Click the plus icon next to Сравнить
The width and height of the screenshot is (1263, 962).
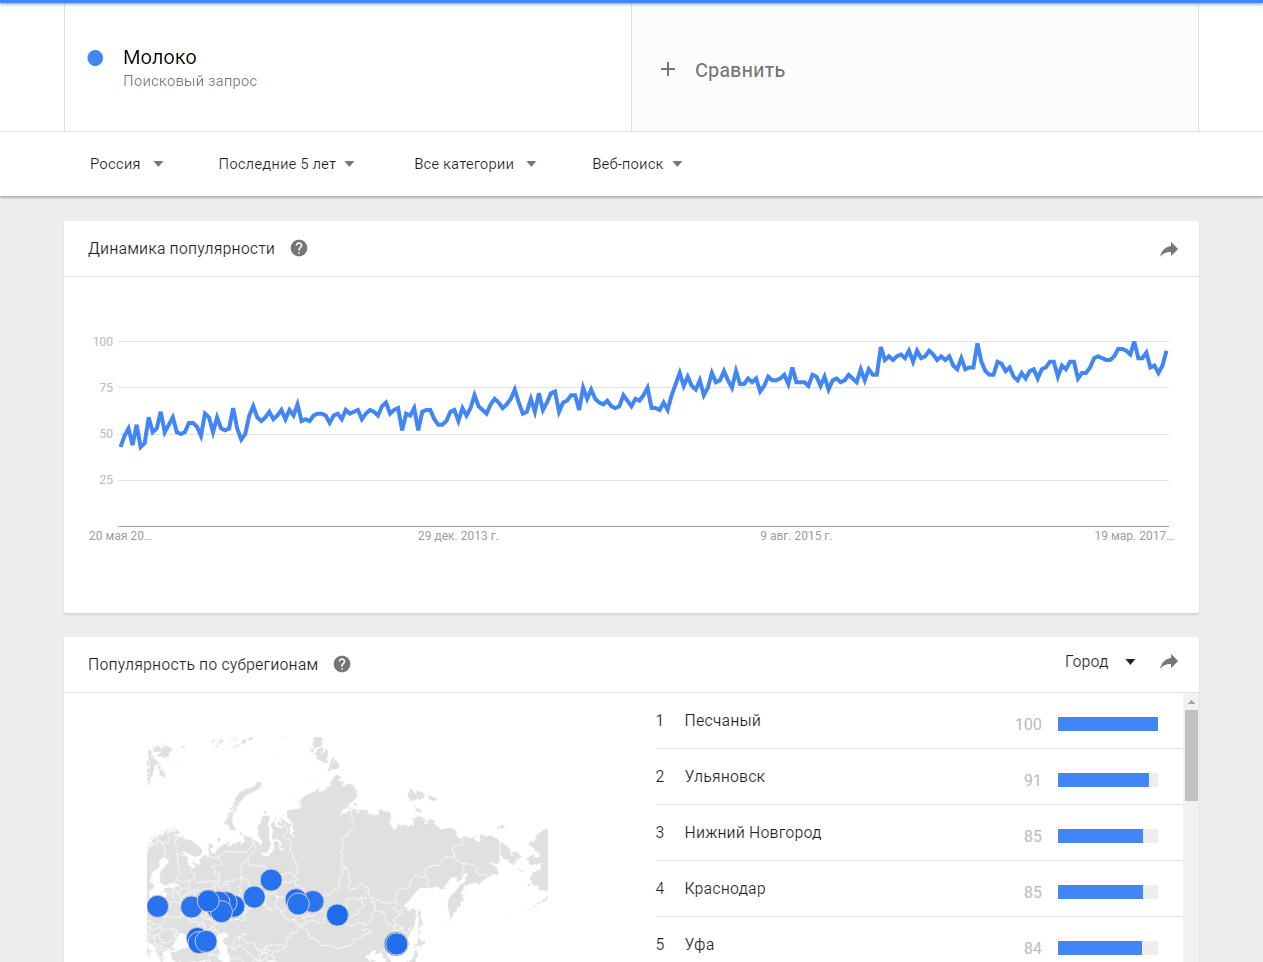tap(668, 69)
